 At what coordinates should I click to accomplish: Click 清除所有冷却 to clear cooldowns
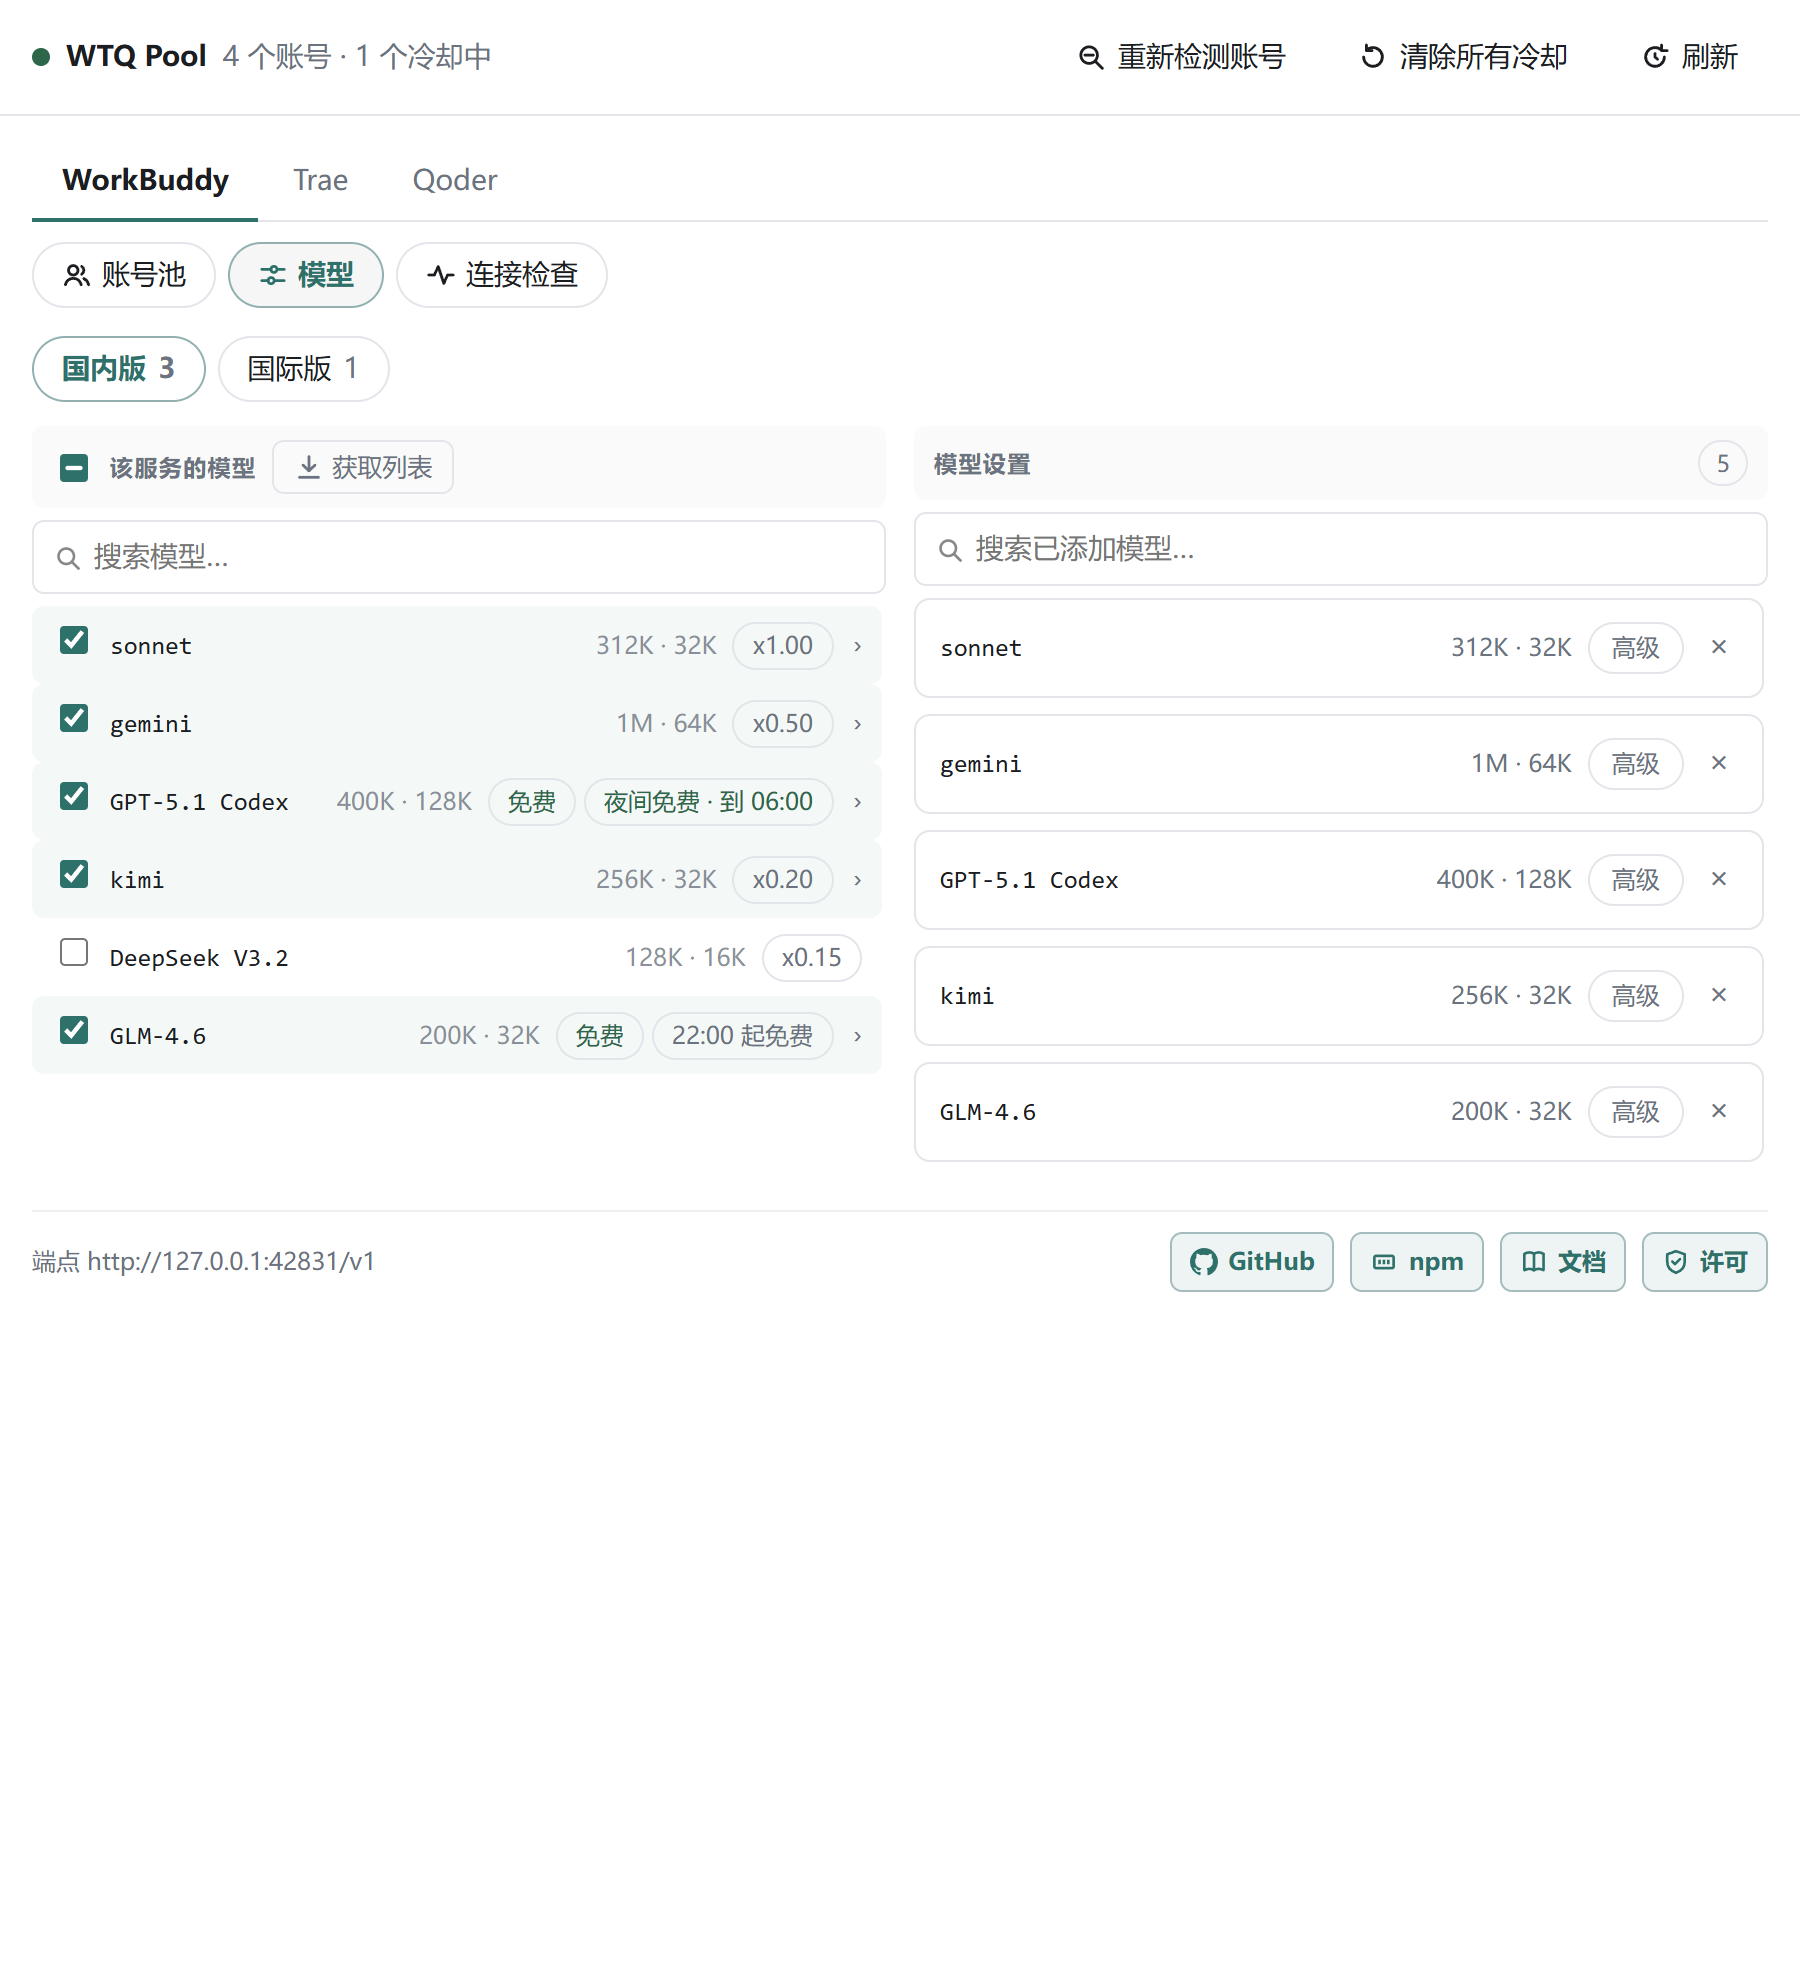(1465, 57)
